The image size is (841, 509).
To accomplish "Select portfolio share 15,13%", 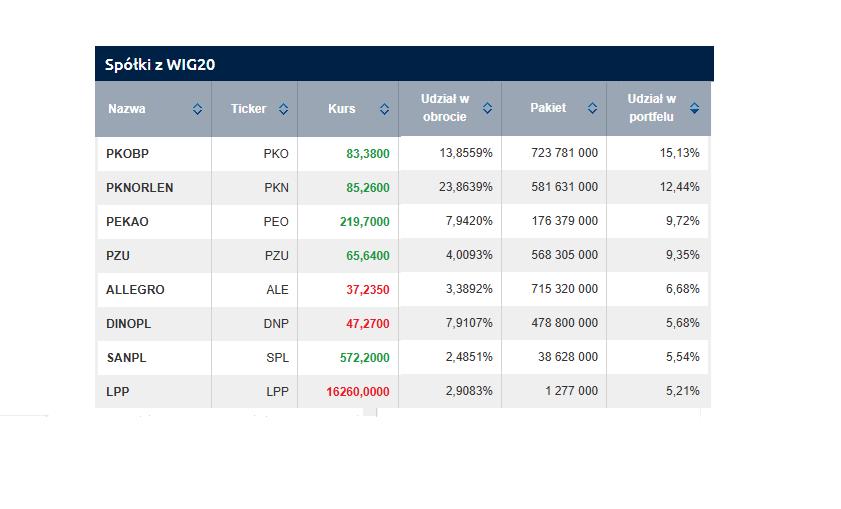I will (x=680, y=153).
